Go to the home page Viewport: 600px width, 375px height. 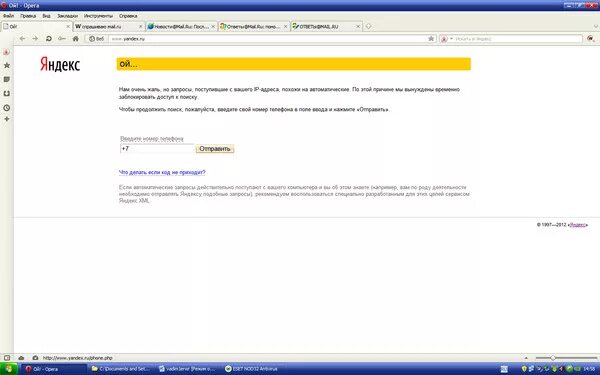(x=75, y=39)
